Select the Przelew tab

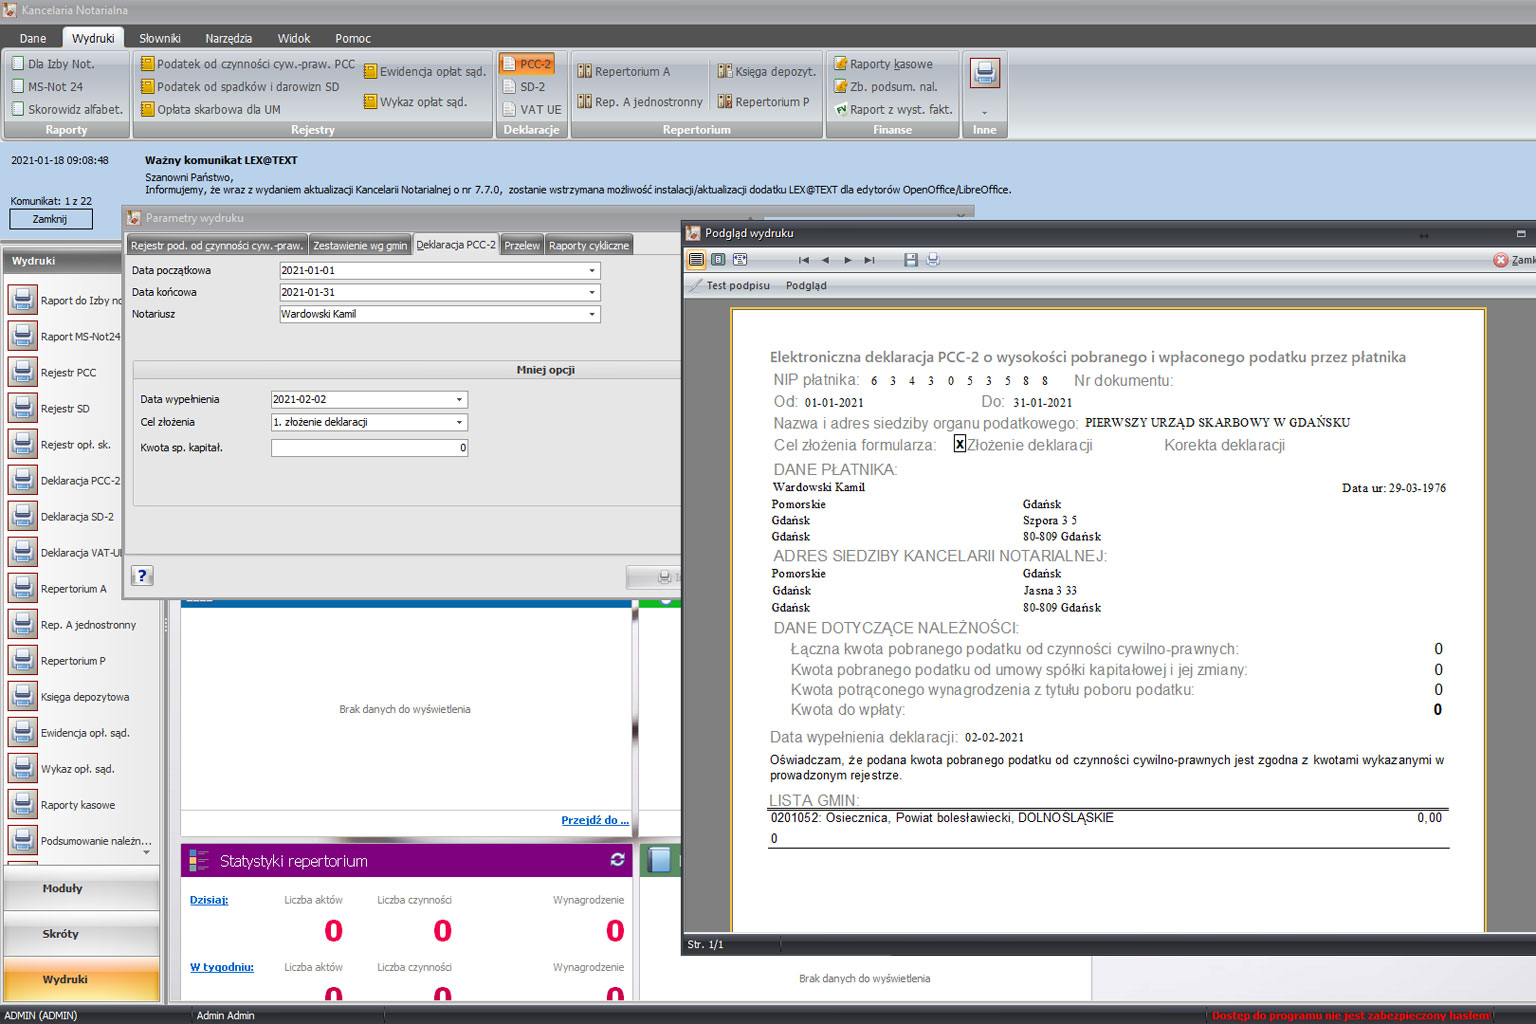coord(522,245)
